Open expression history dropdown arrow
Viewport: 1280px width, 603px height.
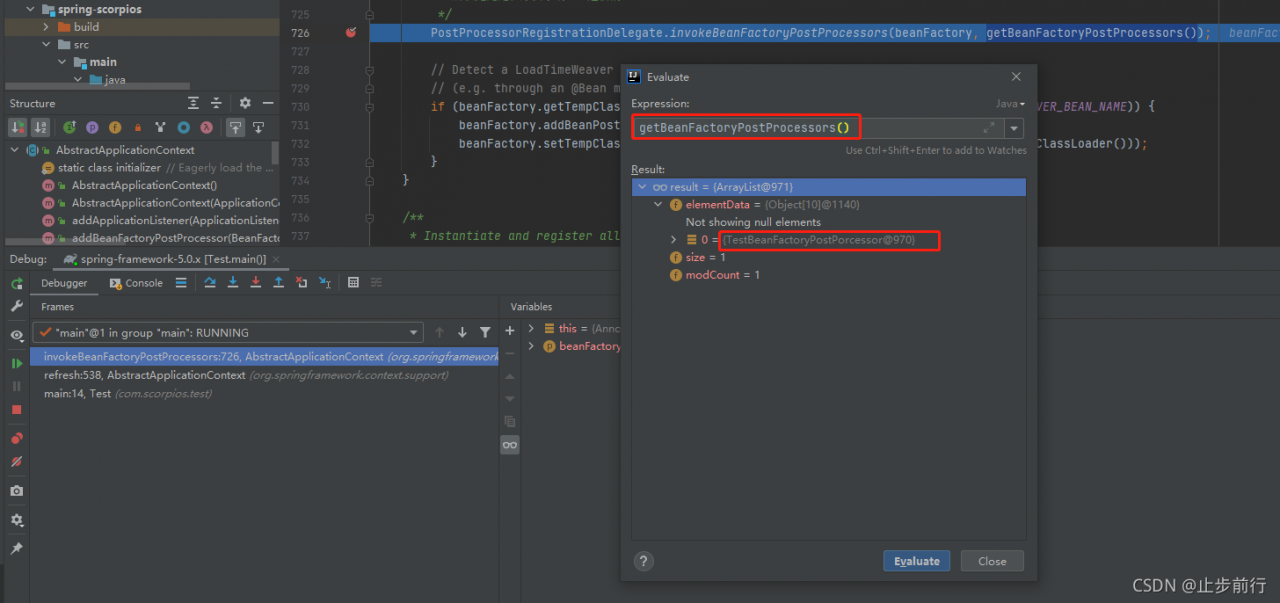(1015, 128)
